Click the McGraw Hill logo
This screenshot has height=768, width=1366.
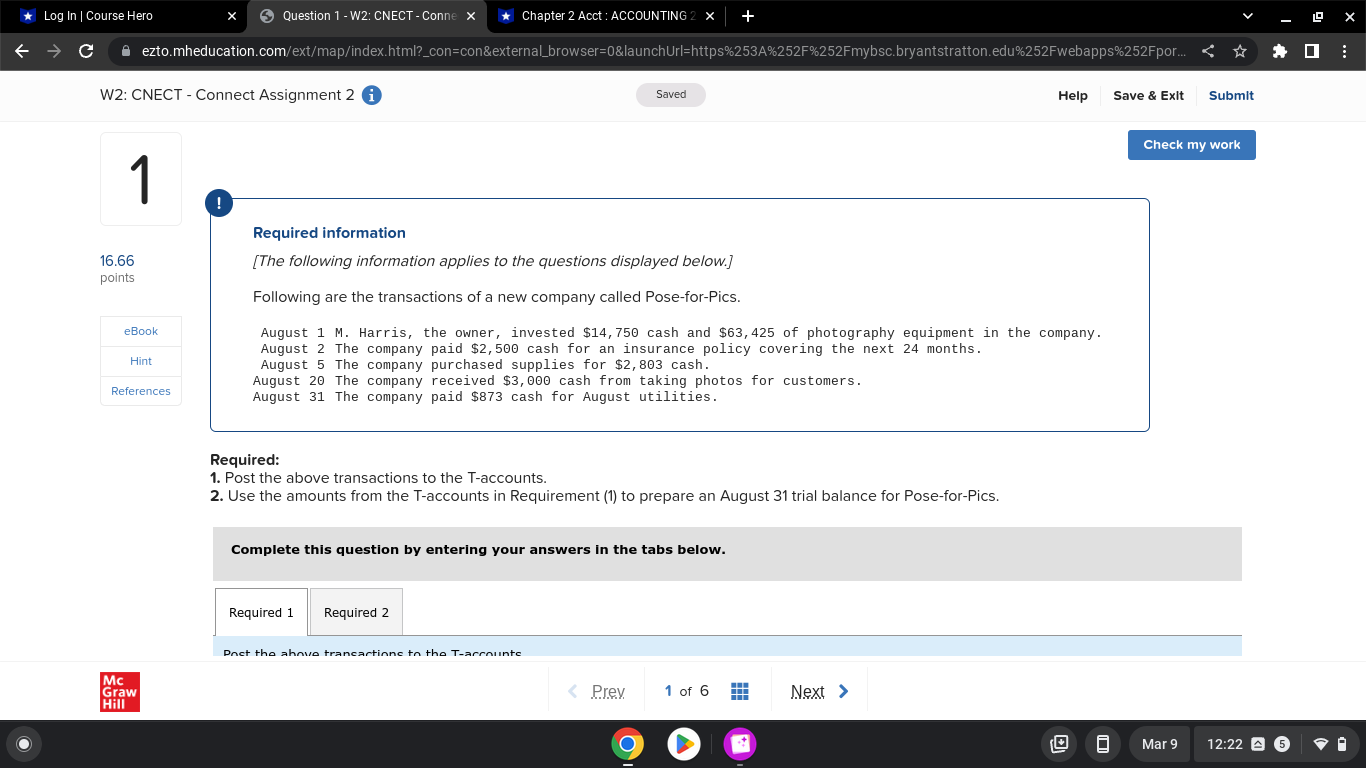(x=120, y=691)
